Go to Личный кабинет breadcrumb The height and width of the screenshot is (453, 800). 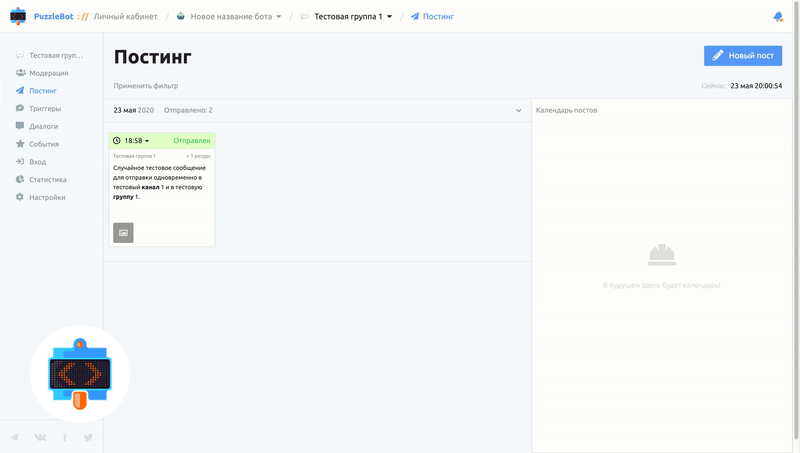tap(126, 16)
